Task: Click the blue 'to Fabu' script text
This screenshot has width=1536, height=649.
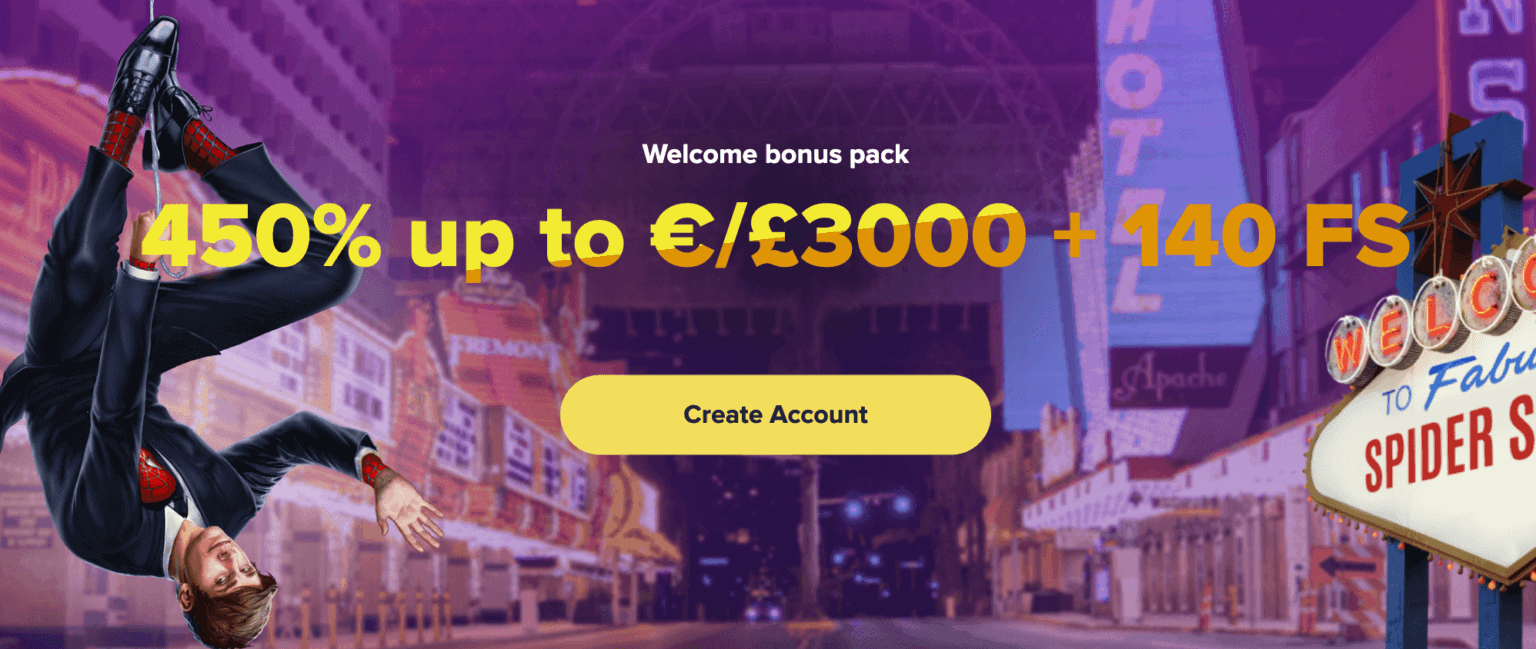Action: click(1460, 390)
